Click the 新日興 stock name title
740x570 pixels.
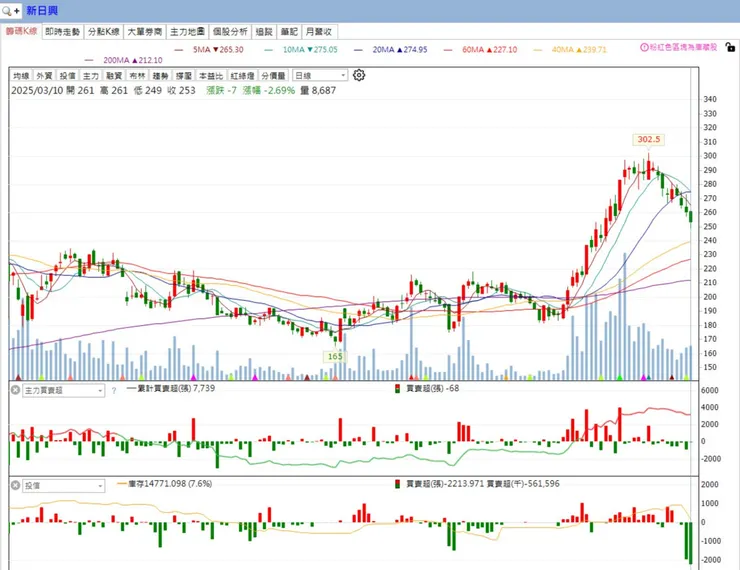point(42,10)
